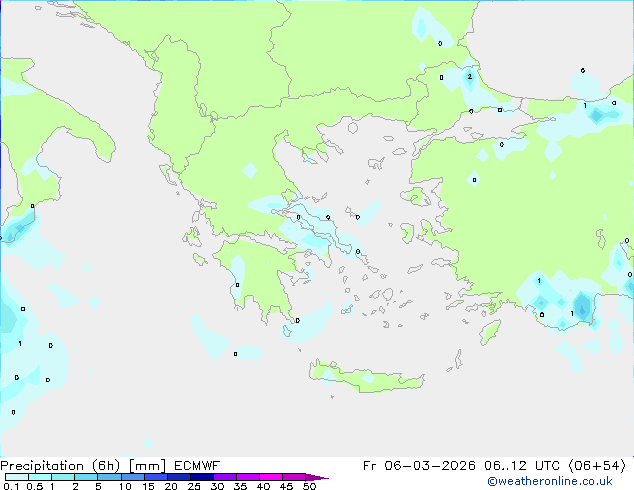Click the 25–30 mm darkest navy legend swatch
634x490 pixels.
pos(202,477)
